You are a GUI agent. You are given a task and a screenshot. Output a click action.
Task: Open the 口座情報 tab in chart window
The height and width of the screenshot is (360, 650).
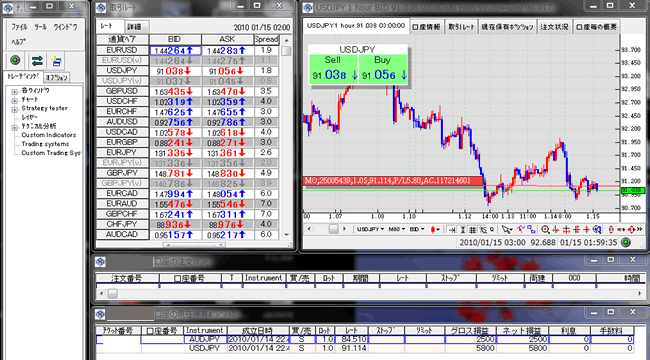427,27
